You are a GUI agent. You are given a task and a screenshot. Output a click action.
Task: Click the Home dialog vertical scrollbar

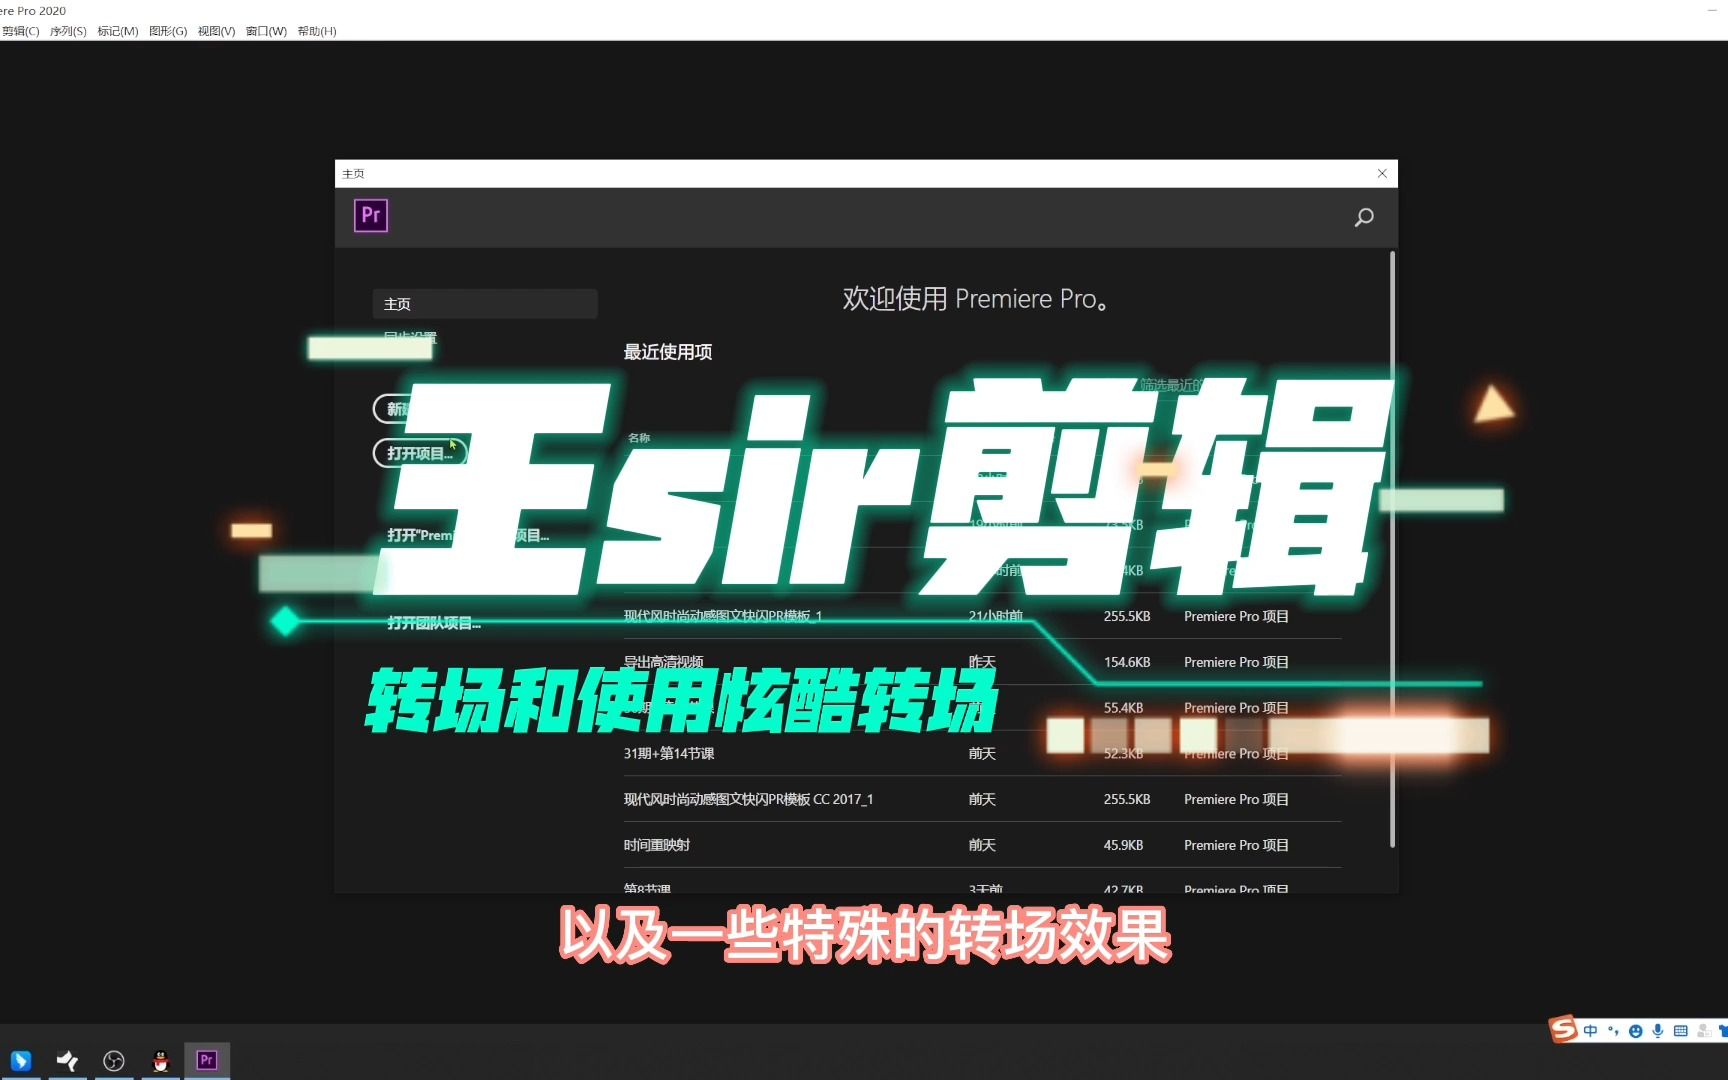coord(1392,550)
